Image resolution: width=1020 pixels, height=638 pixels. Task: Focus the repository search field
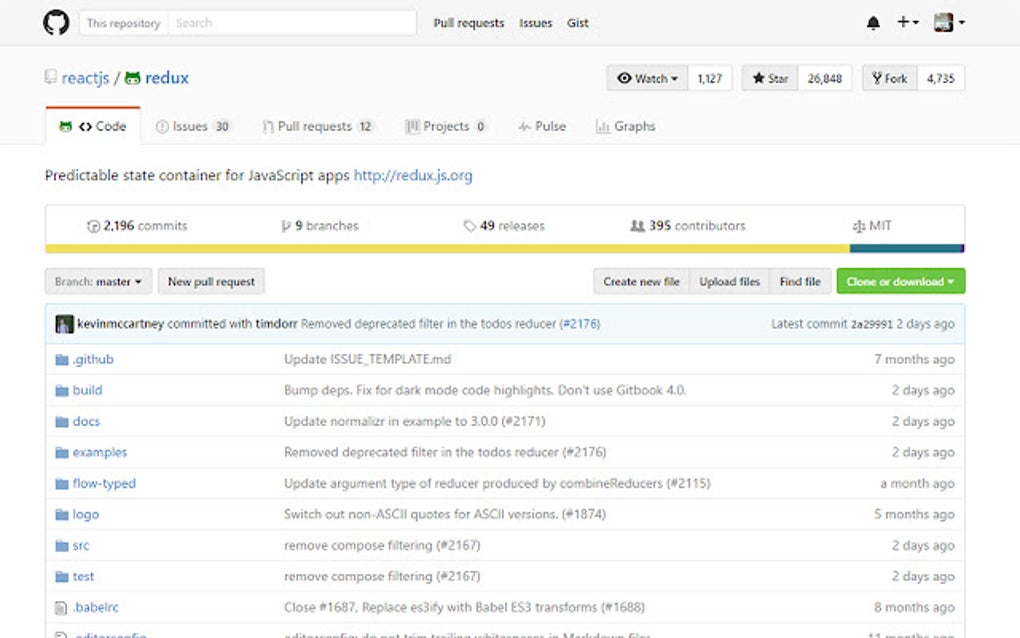tap(292, 23)
